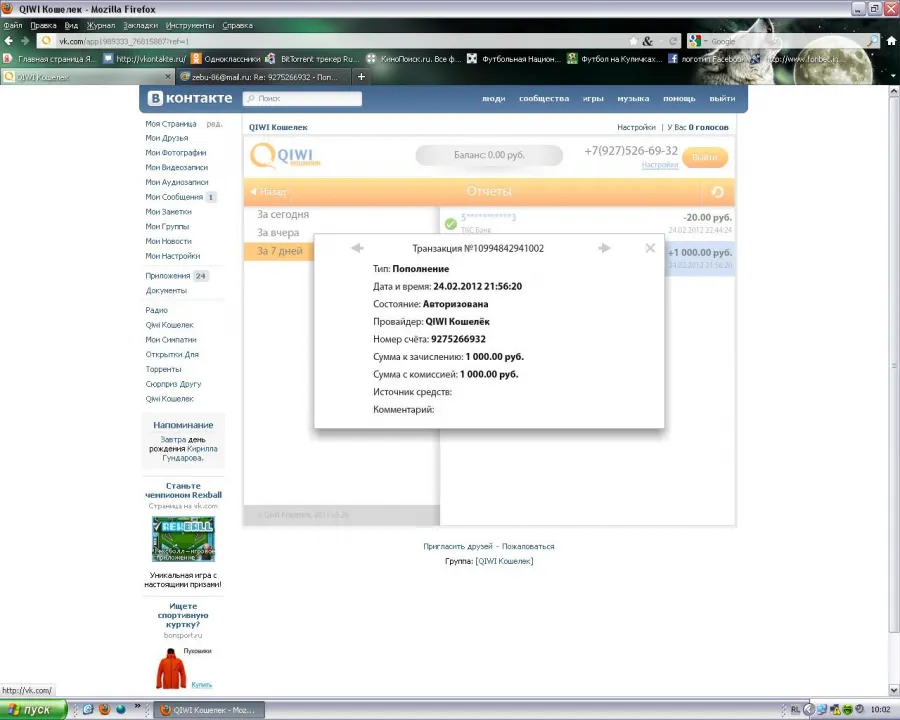Click the Купить link in the jacket ad
This screenshot has width=900, height=720.
(201, 684)
